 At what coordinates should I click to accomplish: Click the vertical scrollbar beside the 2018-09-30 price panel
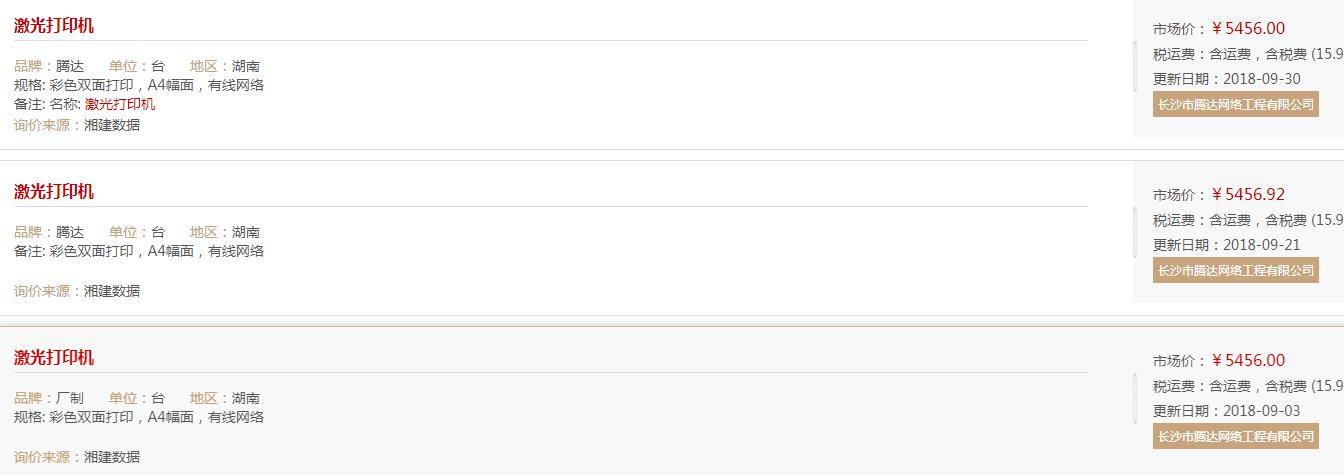click(x=1135, y=66)
